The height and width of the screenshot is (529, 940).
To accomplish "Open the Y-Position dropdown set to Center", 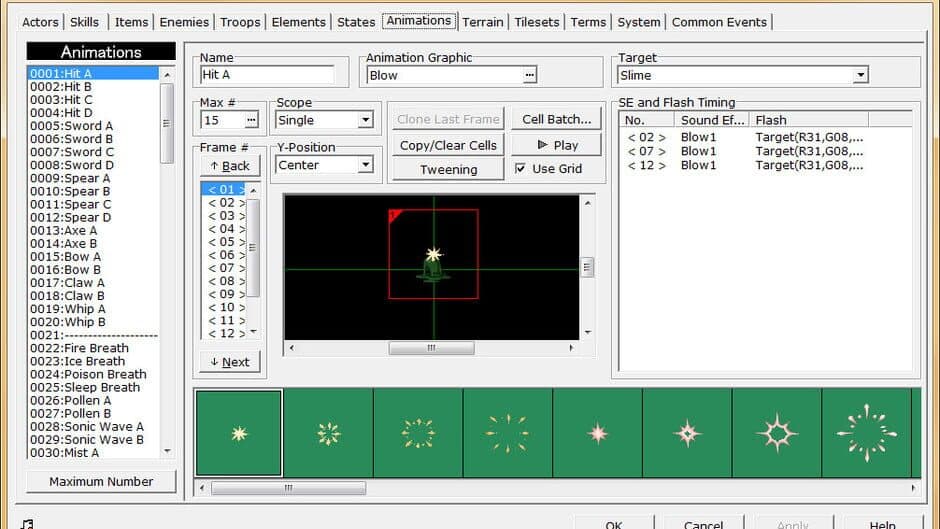I will [x=365, y=165].
